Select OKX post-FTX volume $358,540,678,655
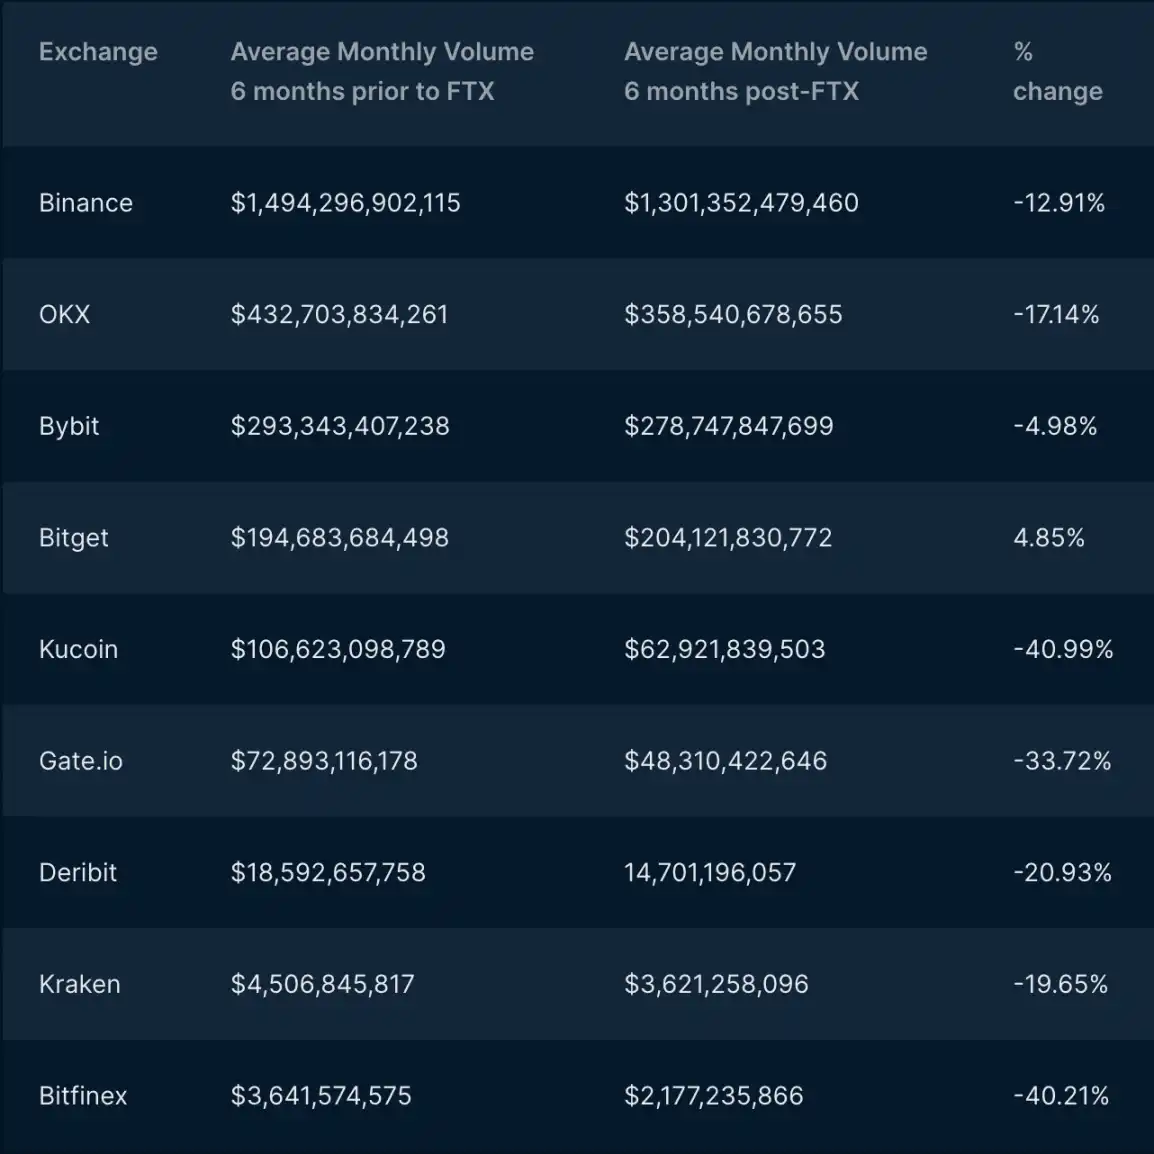1154x1154 pixels. click(x=733, y=315)
